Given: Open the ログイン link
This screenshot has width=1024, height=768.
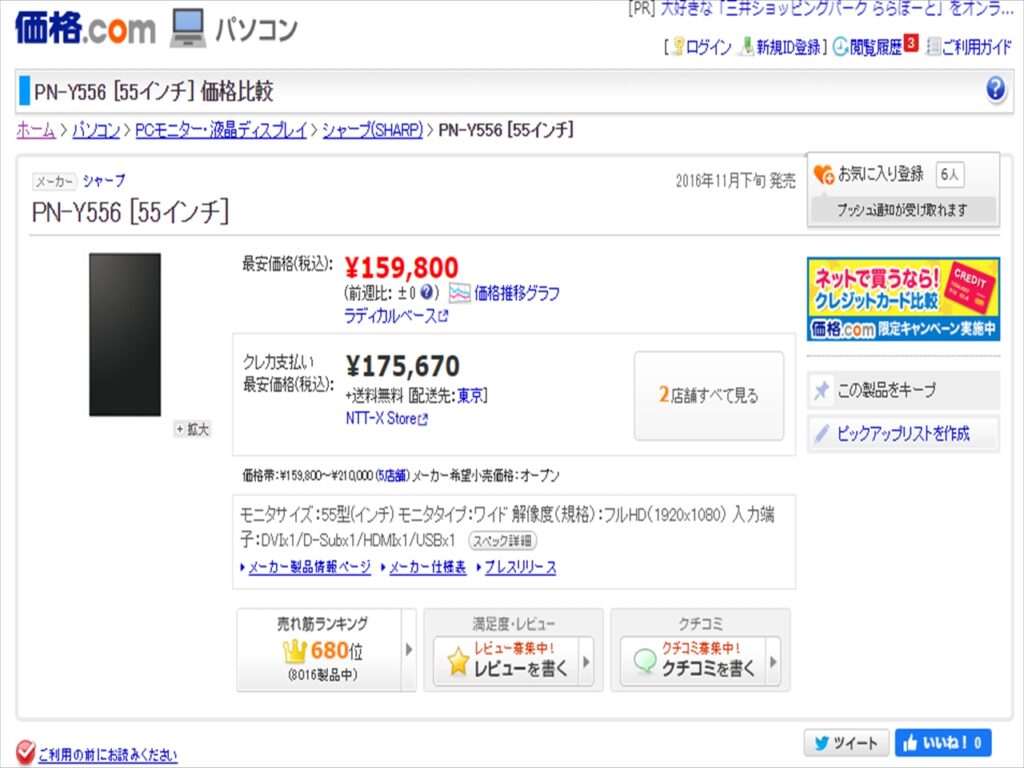Looking at the screenshot, I should click(709, 47).
